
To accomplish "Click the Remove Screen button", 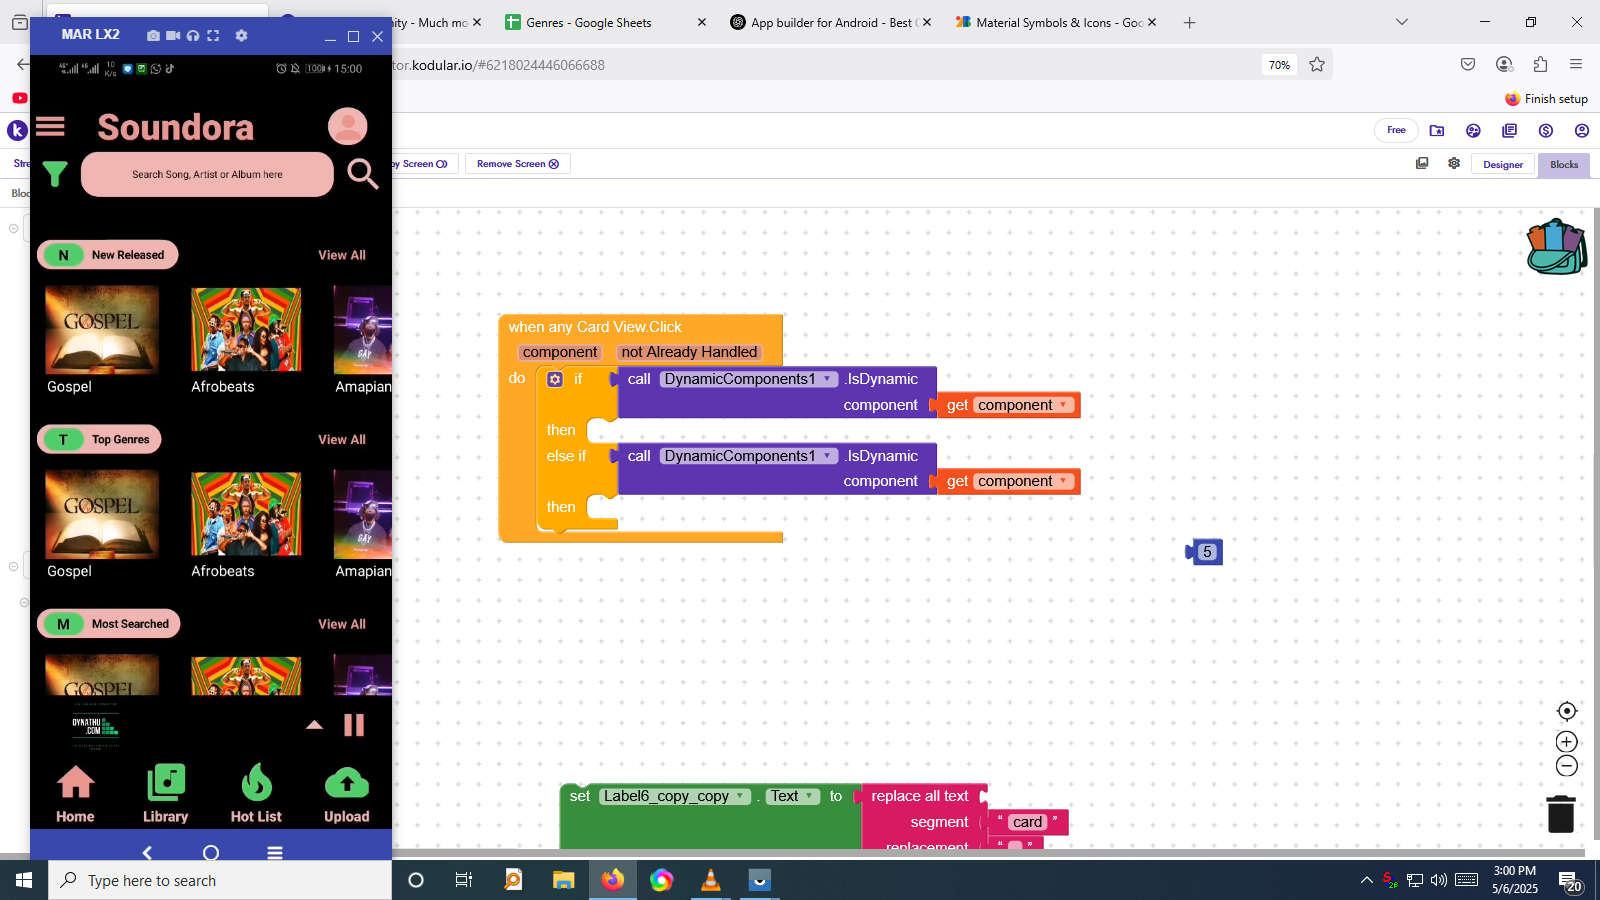I will 517,164.
